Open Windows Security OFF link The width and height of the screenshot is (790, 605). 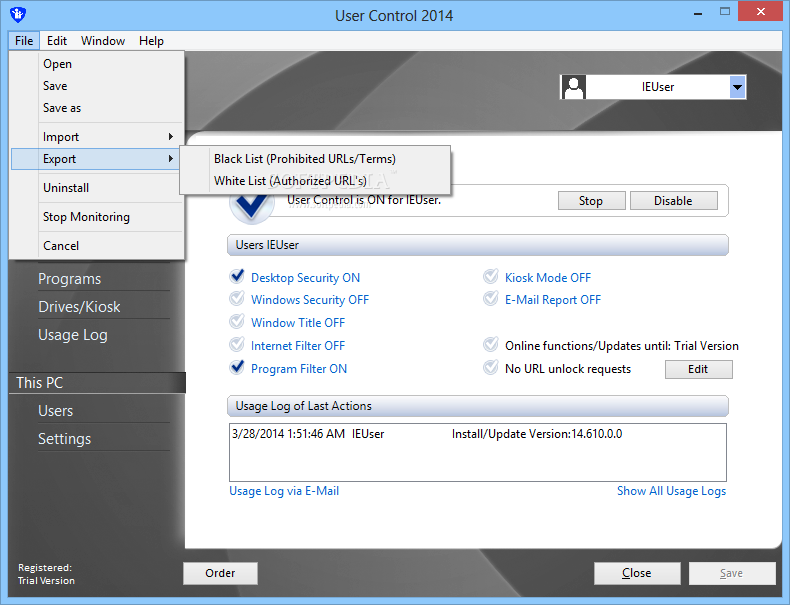(310, 300)
